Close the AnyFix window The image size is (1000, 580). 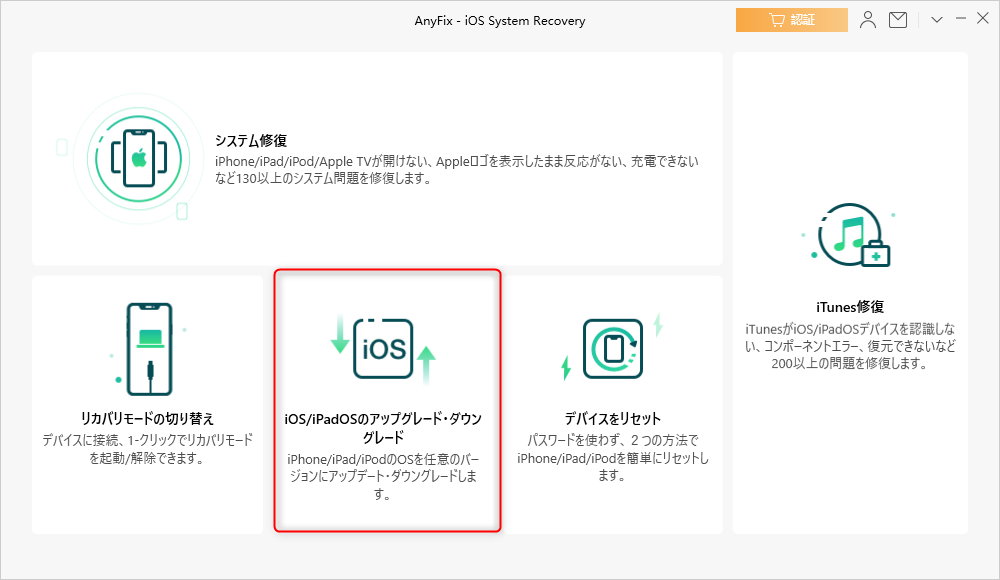click(x=983, y=19)
